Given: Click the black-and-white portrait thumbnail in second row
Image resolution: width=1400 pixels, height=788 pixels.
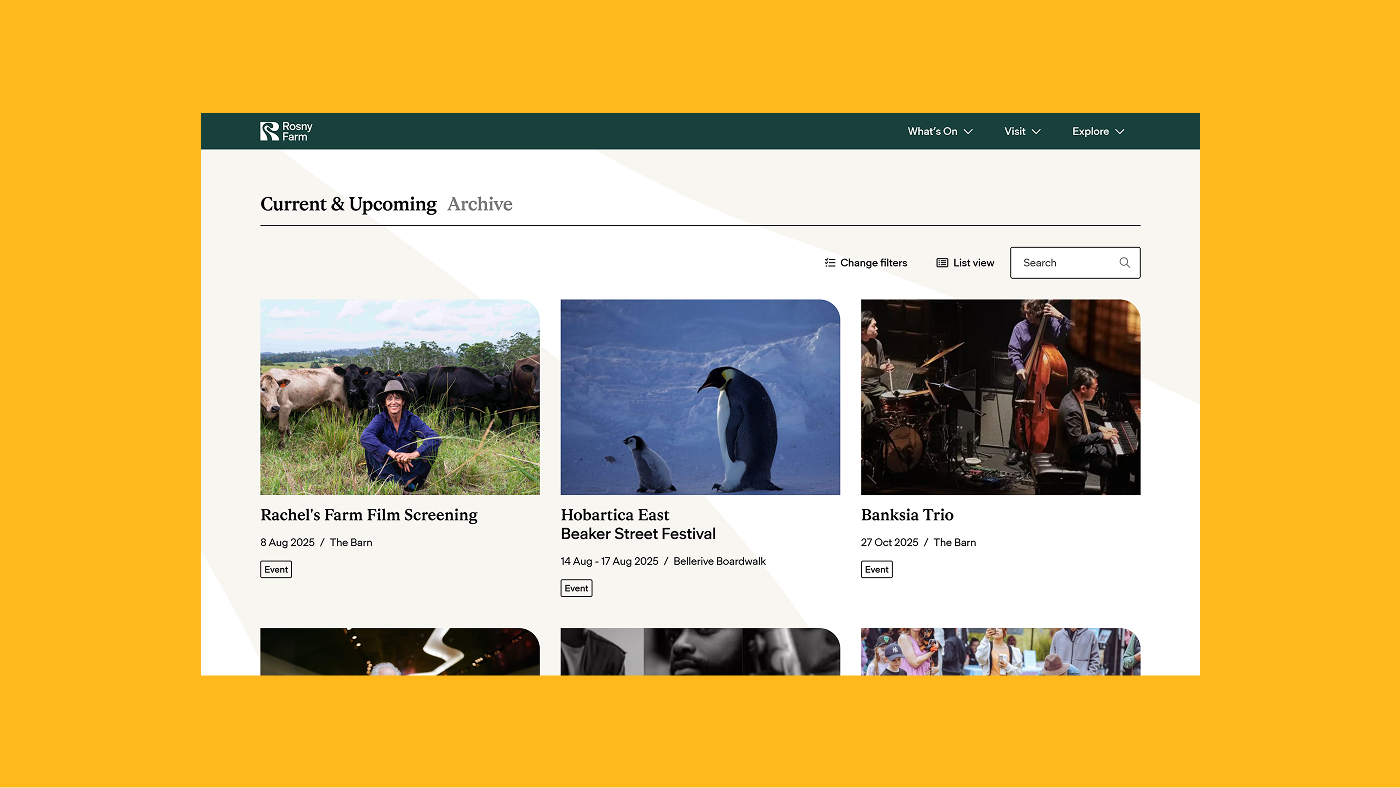Looking at the screenshot, I should pyautogui.click(x=700, y=651).
